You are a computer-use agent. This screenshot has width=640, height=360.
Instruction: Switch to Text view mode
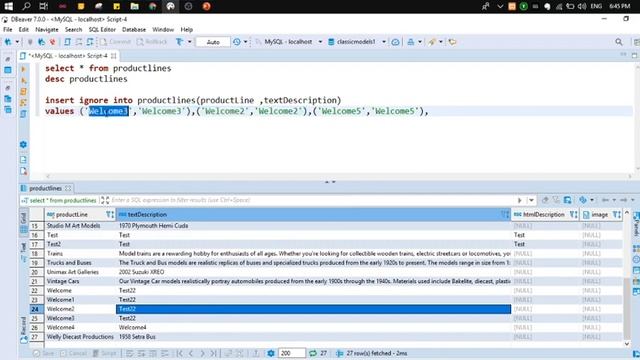23,251
